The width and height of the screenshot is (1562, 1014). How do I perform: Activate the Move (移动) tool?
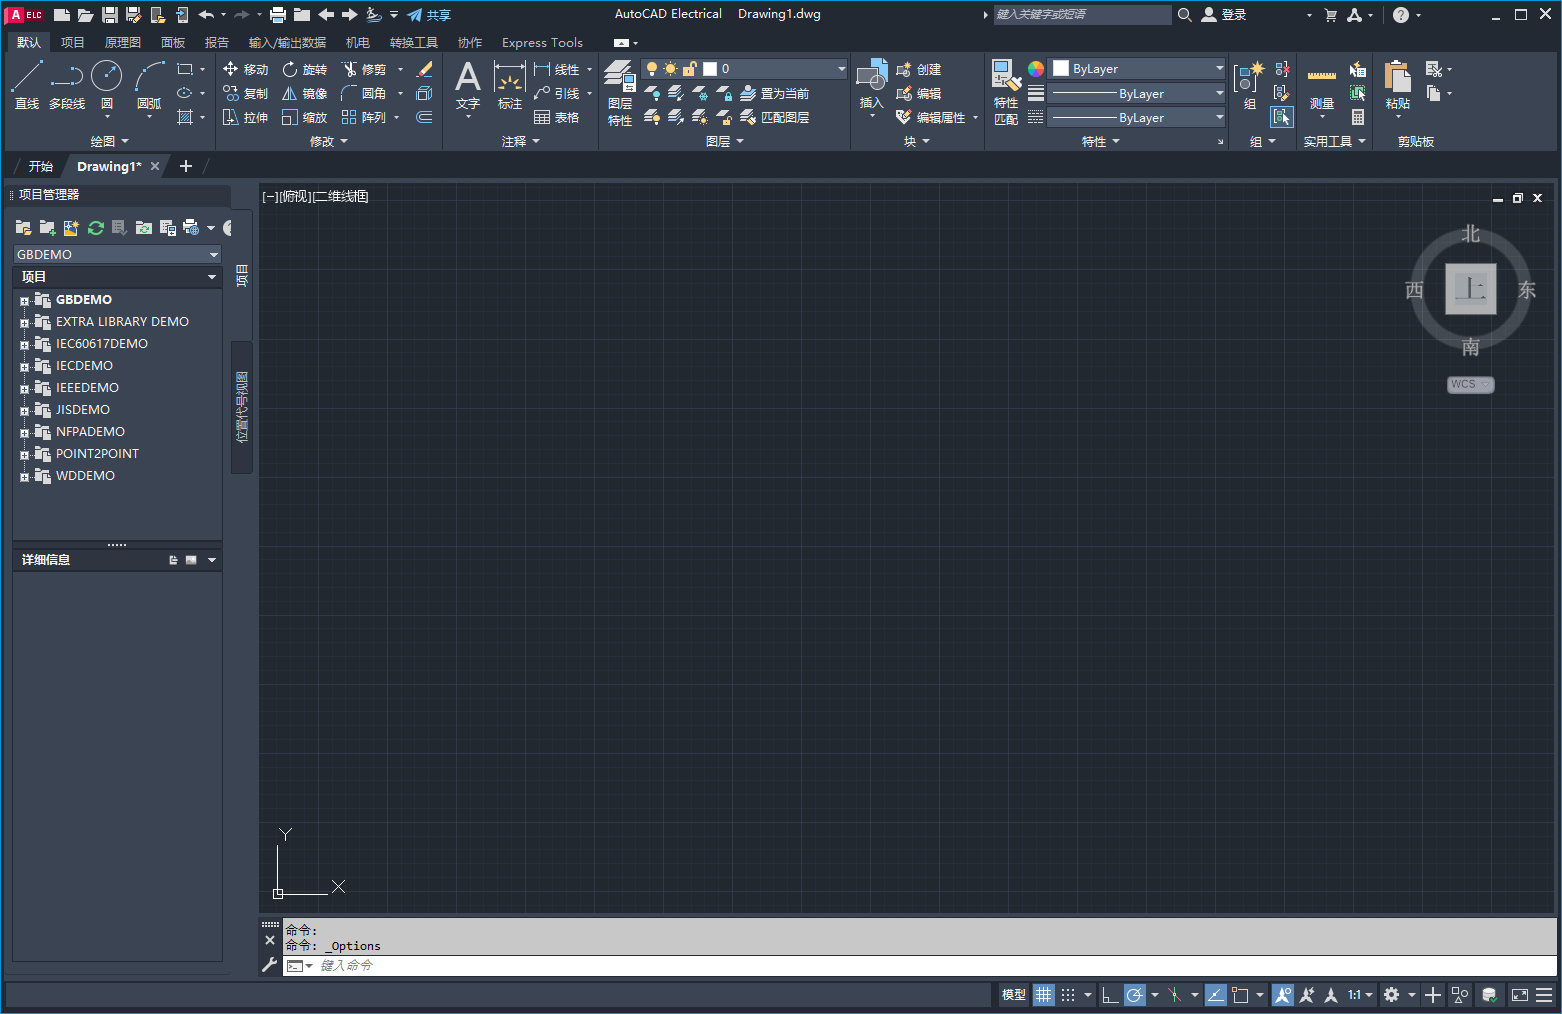pyautogui.click(x=246, y=69)
